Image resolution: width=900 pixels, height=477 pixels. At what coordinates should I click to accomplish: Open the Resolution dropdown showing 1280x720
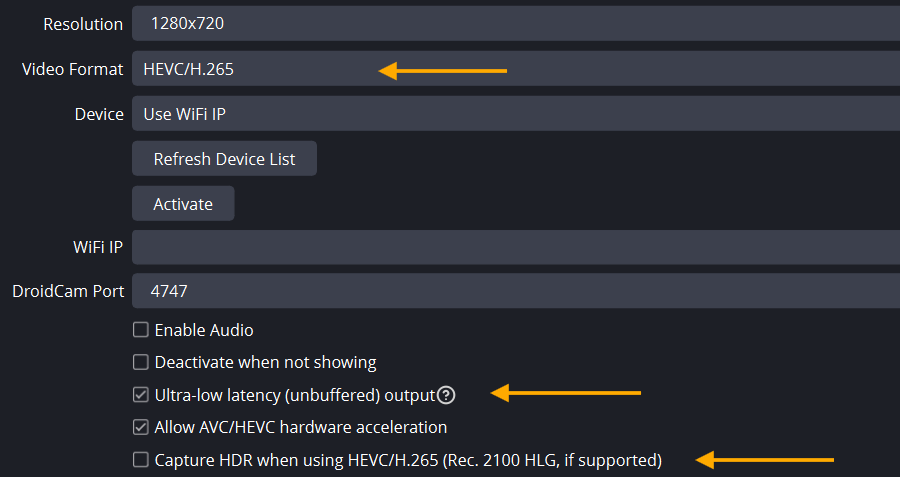[x=516, y=24]
